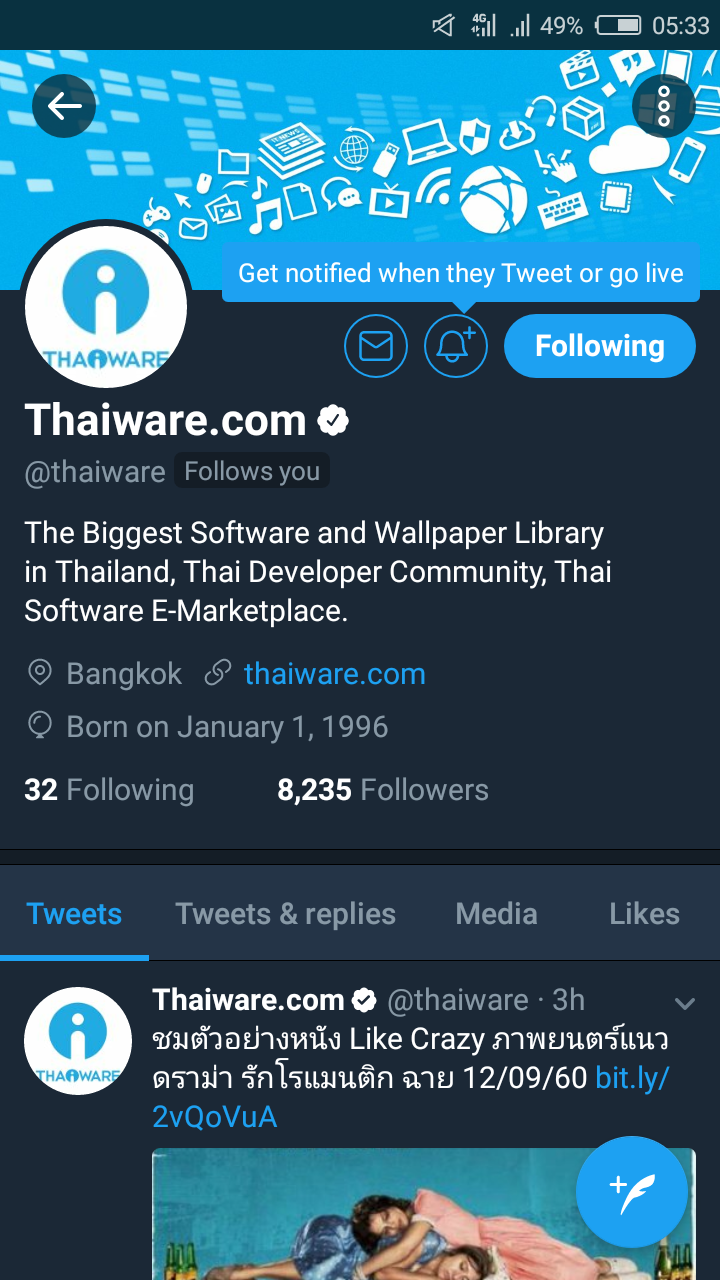
Task: Turn on Tweet notifications with bell icon
Action: tap(456, 346)
